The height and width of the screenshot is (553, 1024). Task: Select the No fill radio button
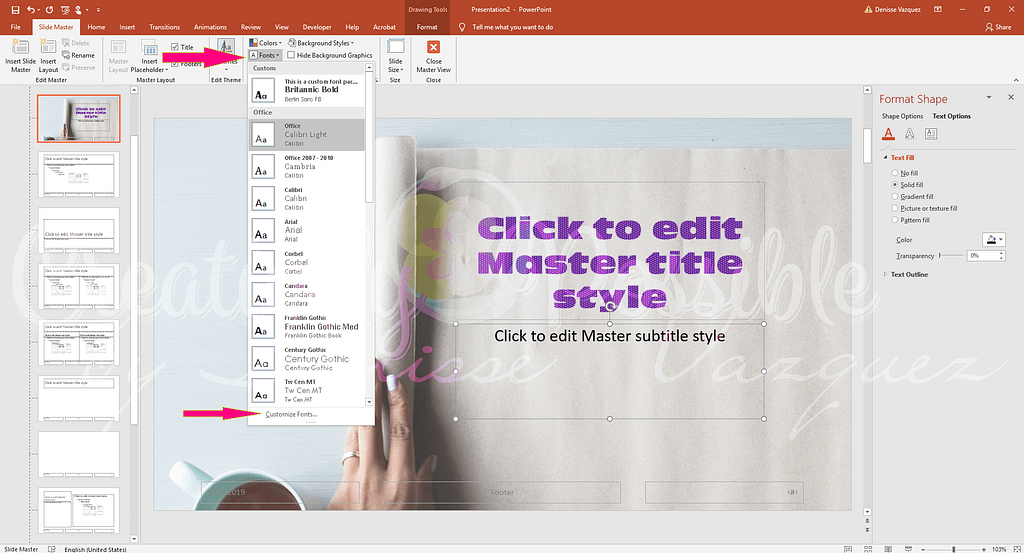click(x=895, y=173)
